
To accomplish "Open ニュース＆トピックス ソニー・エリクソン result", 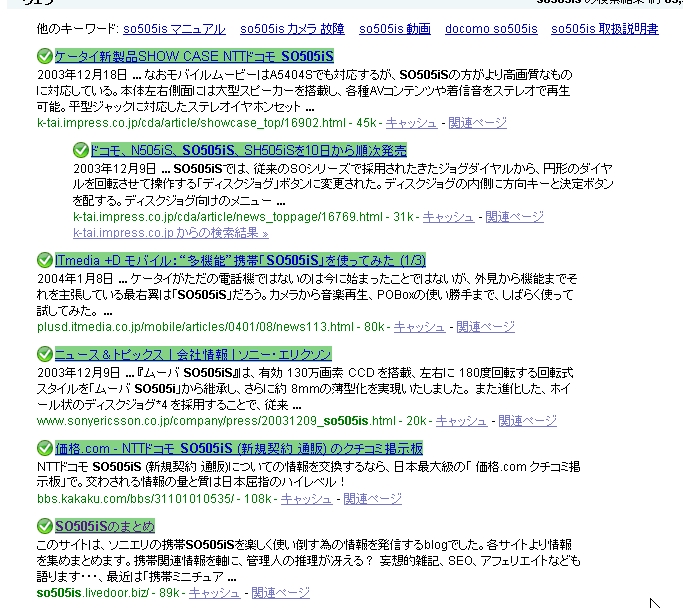I will pos(193,354).
